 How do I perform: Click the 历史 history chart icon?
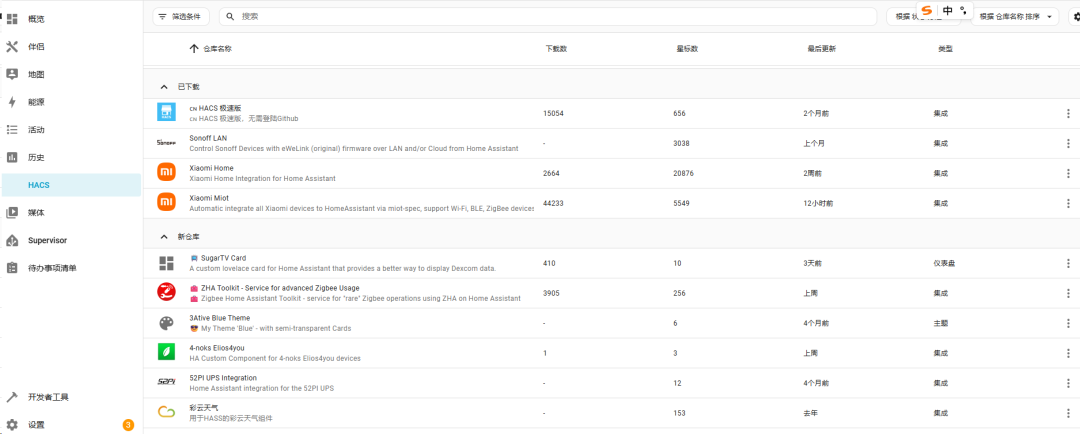tap(12, 157)
